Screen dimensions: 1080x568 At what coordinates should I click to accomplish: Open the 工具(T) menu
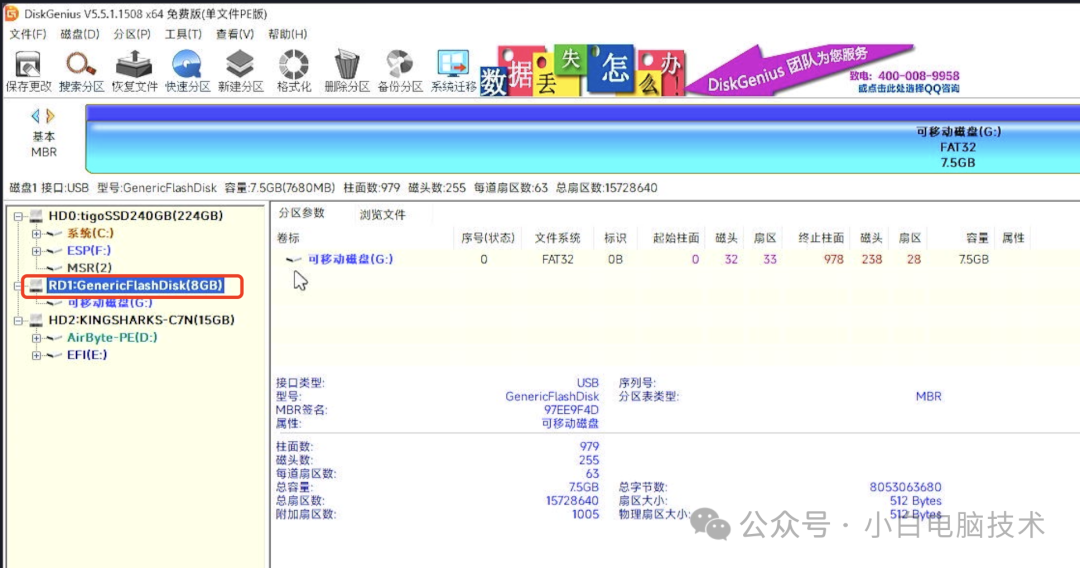pyautogui.click(x=183, y=34)
